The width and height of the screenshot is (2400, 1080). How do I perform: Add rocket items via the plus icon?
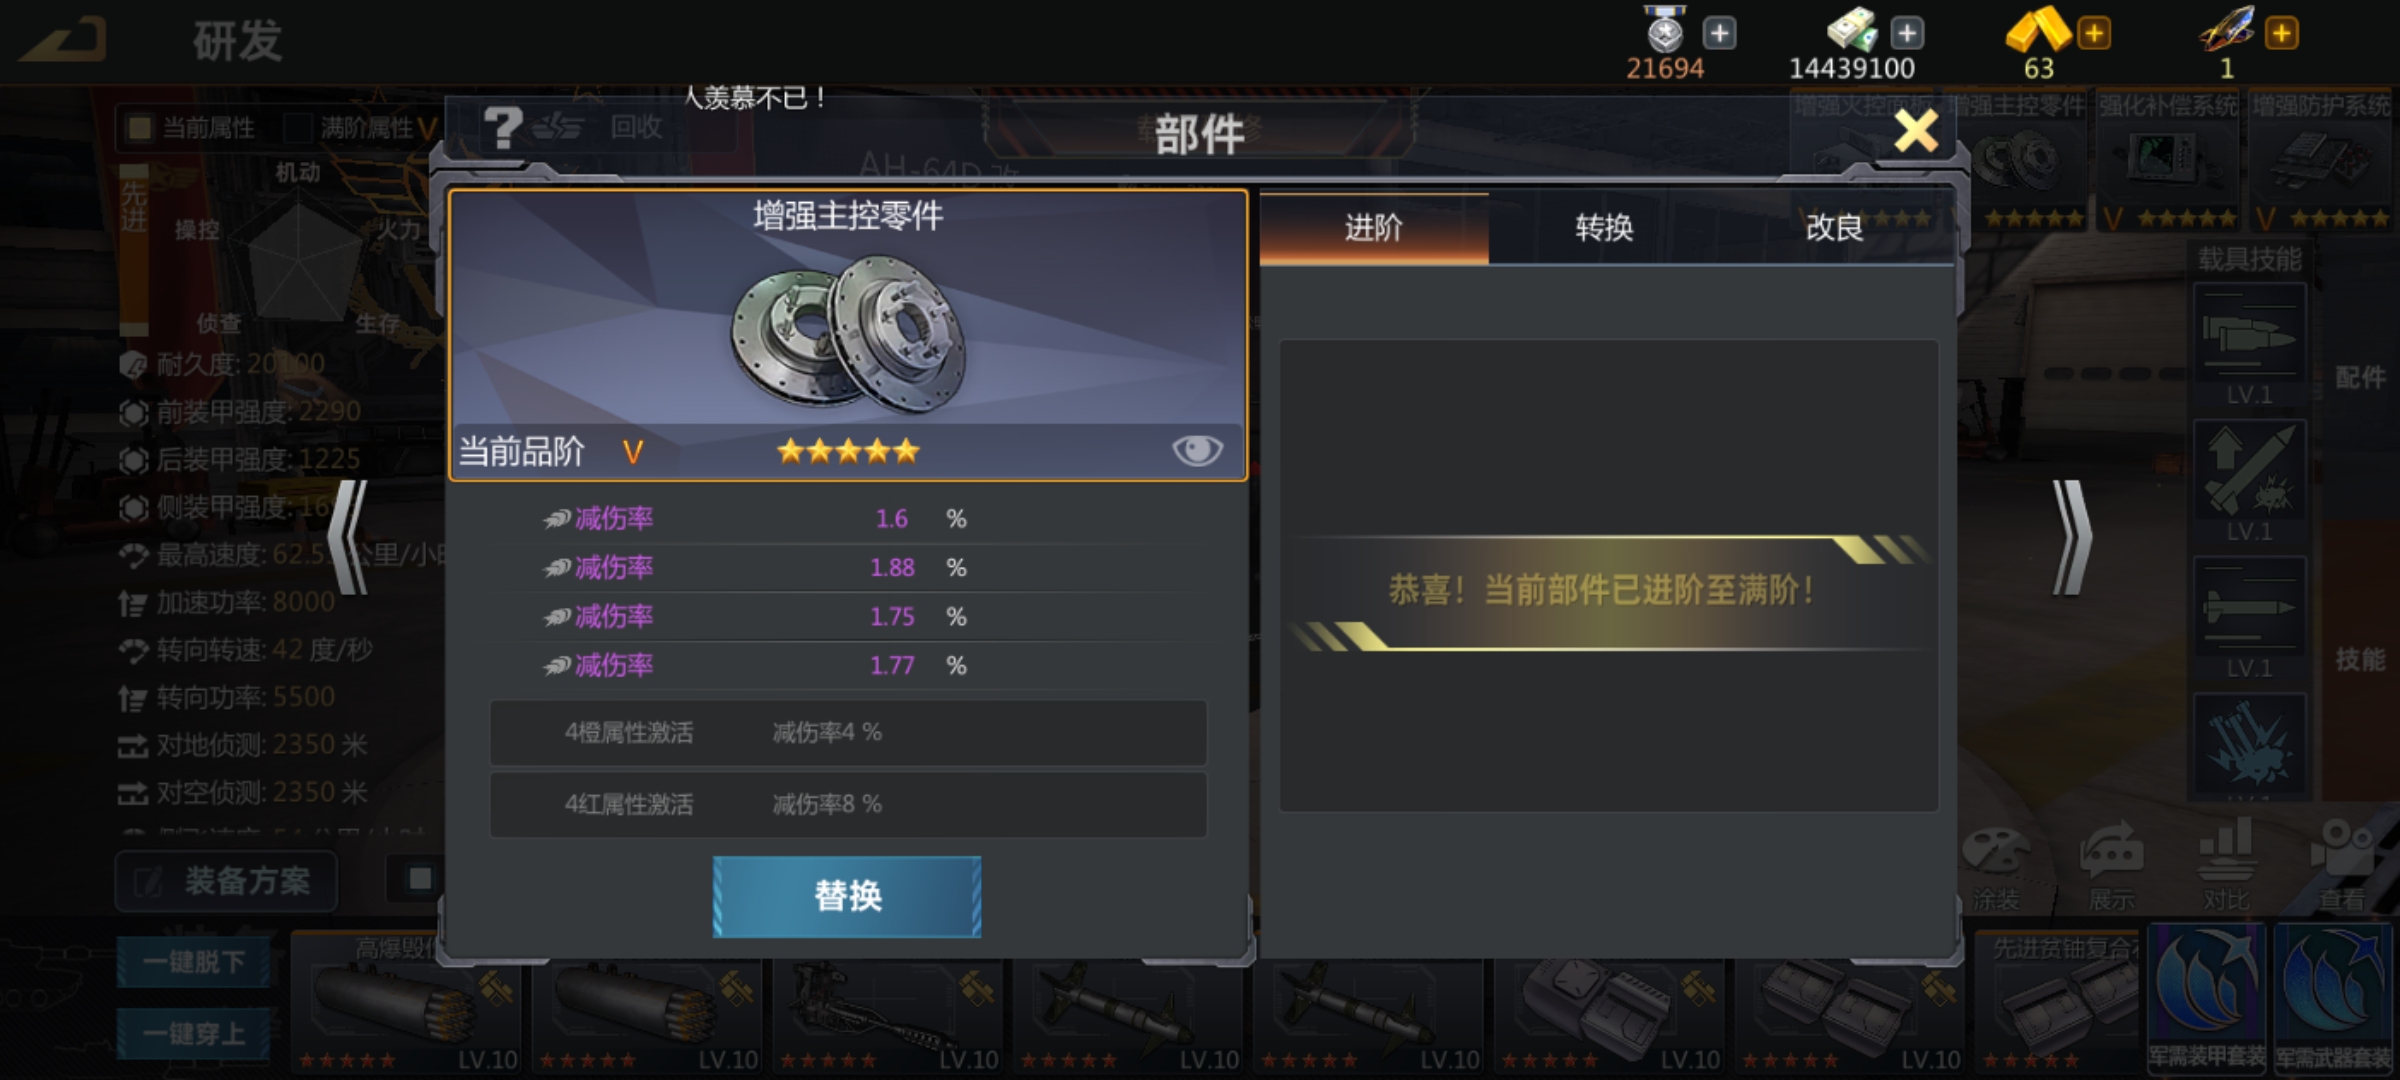[x=2281, y=33]
